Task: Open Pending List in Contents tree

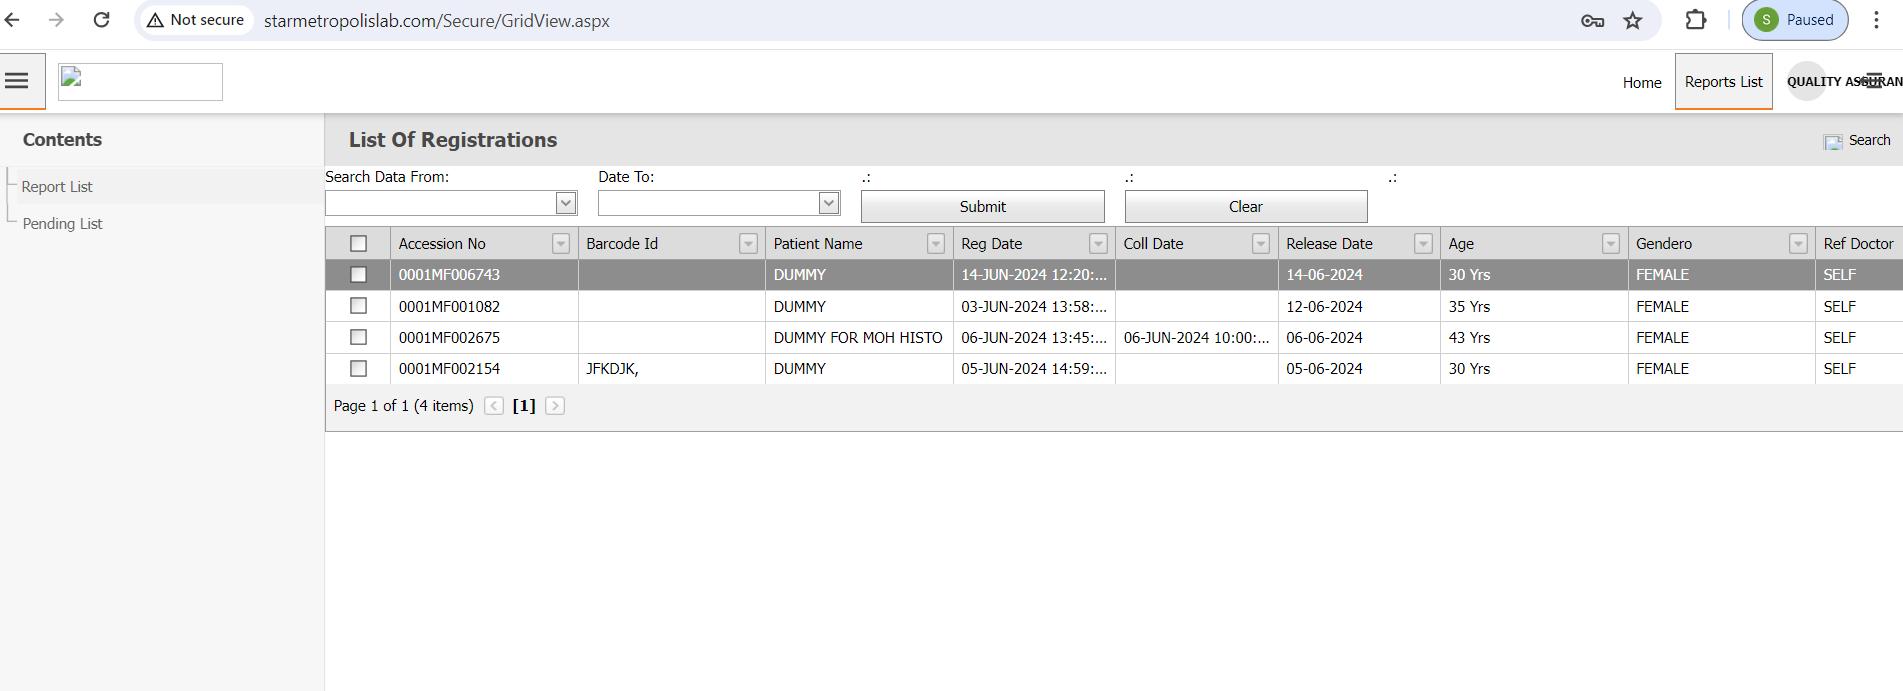Action: (62, 224)
